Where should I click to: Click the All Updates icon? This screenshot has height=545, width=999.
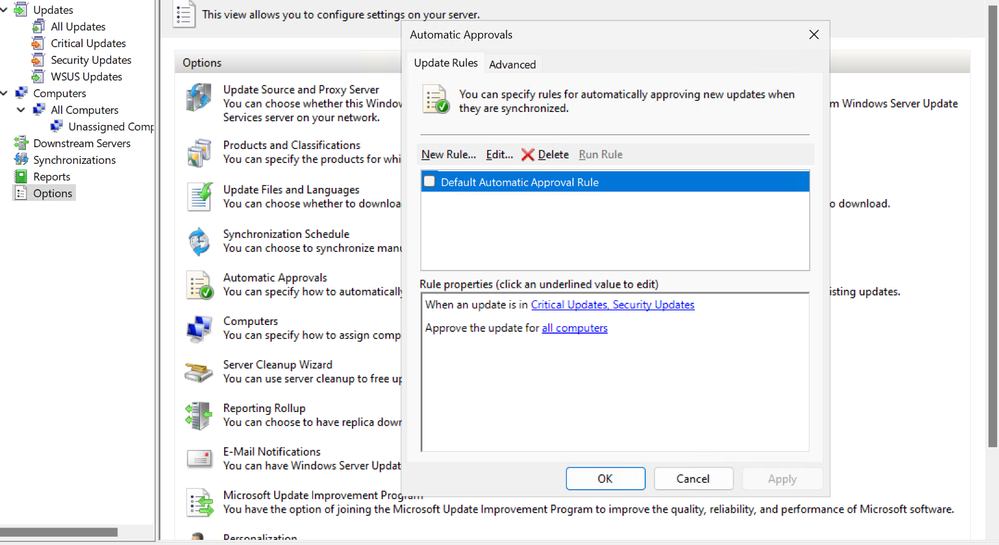tap(39, 26)
